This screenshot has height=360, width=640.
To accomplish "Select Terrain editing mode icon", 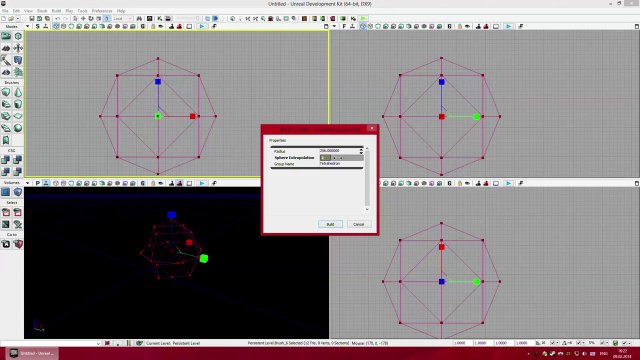I will [x=6, y=48].
